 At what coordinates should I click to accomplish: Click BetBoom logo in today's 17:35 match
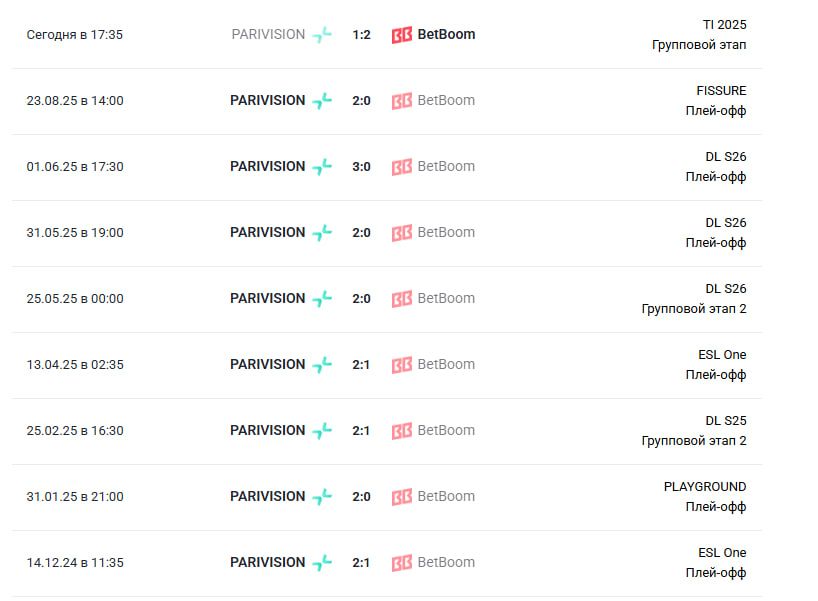click(402, 35)
